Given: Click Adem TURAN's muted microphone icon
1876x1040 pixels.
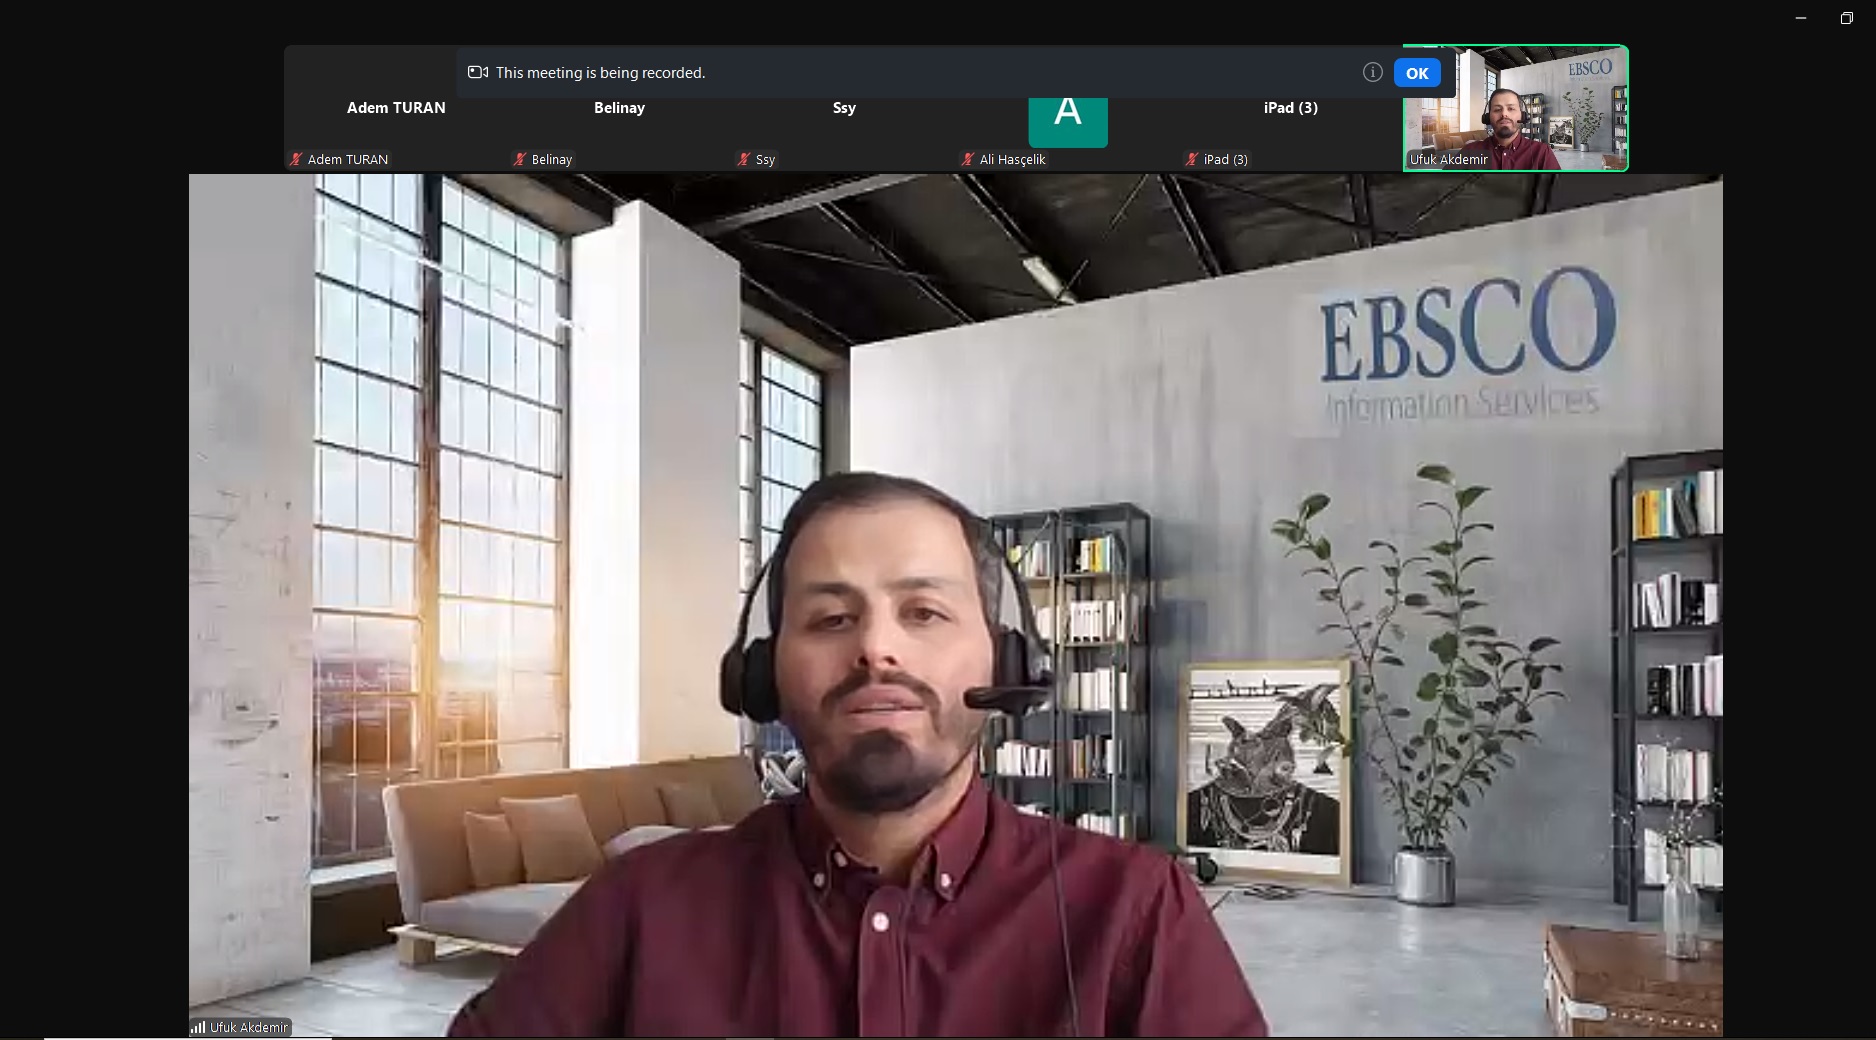Looking at the screenshot, I should coord(296,159).
